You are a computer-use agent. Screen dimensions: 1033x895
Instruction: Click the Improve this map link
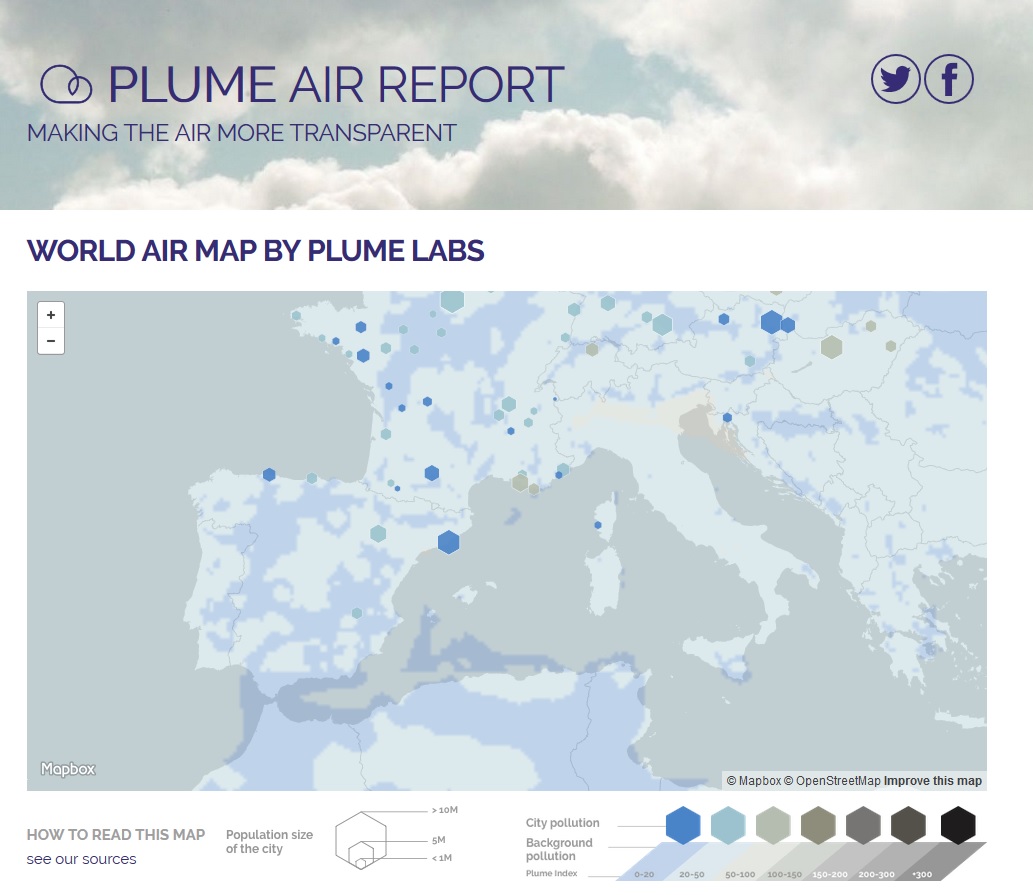click(x=932, y=781)
